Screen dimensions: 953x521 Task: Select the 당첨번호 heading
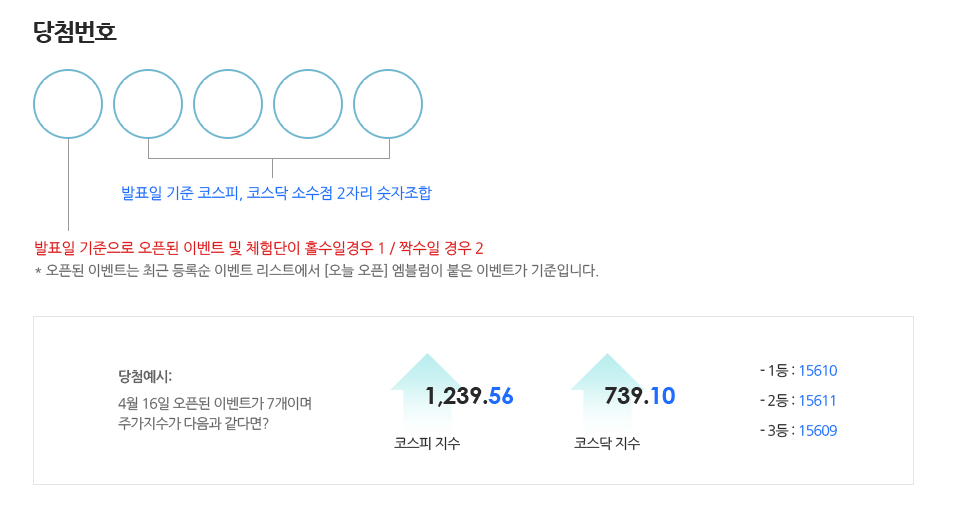74,31
